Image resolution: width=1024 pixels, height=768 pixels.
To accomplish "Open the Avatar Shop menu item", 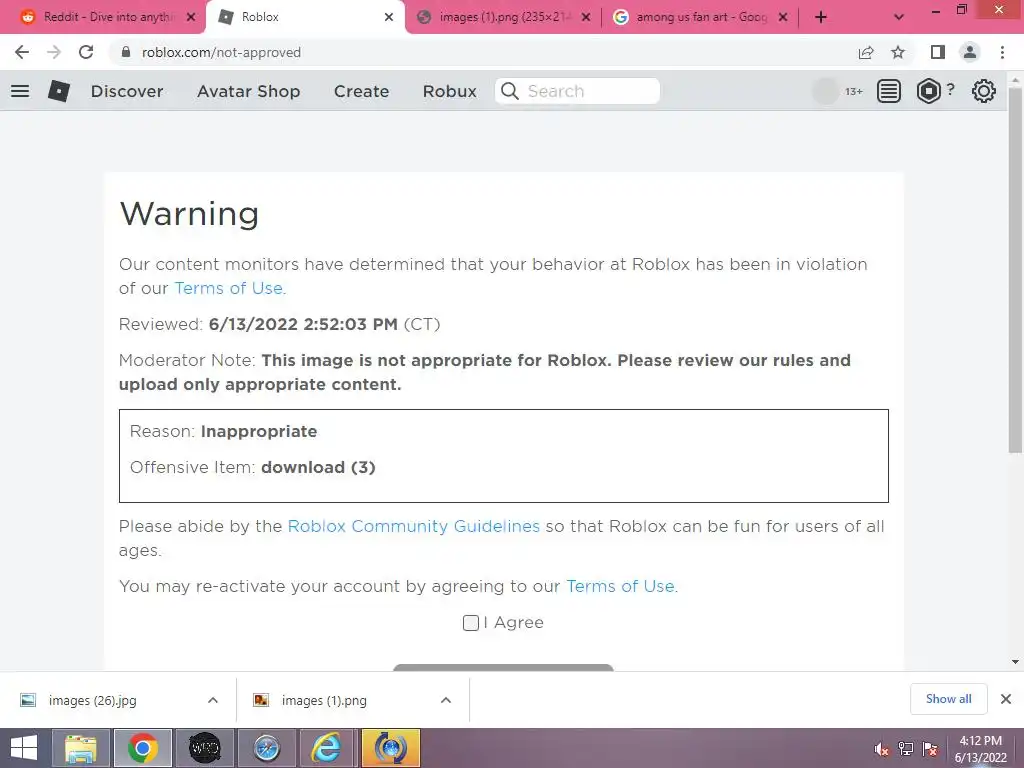I will 248,91.
